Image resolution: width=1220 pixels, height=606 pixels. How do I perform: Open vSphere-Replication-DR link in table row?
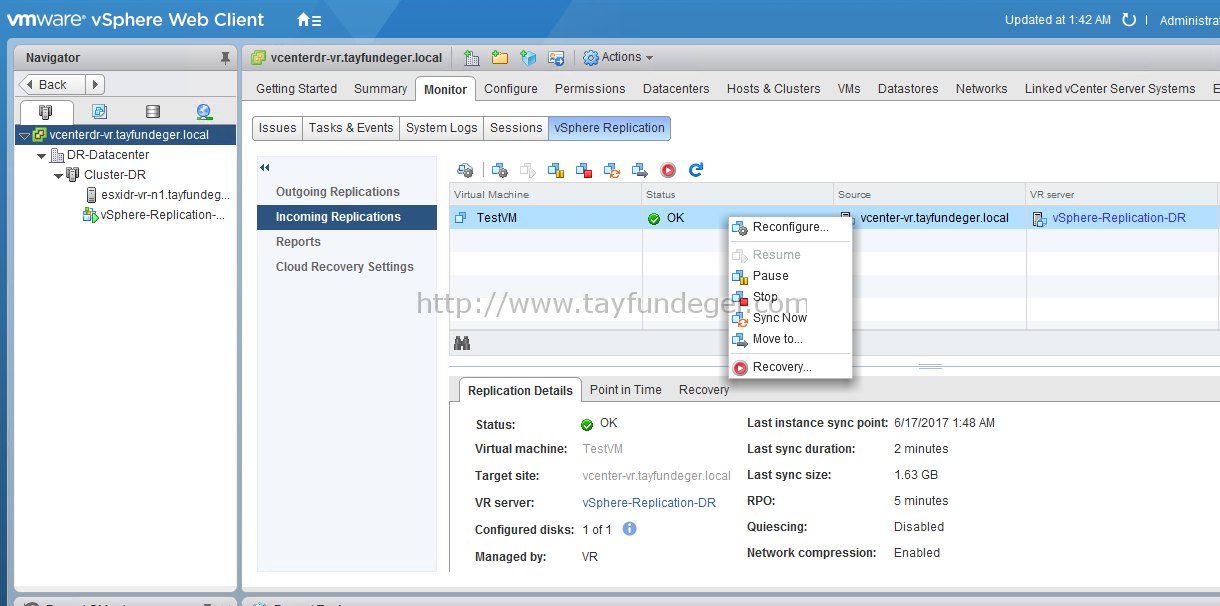[1119, 218]
